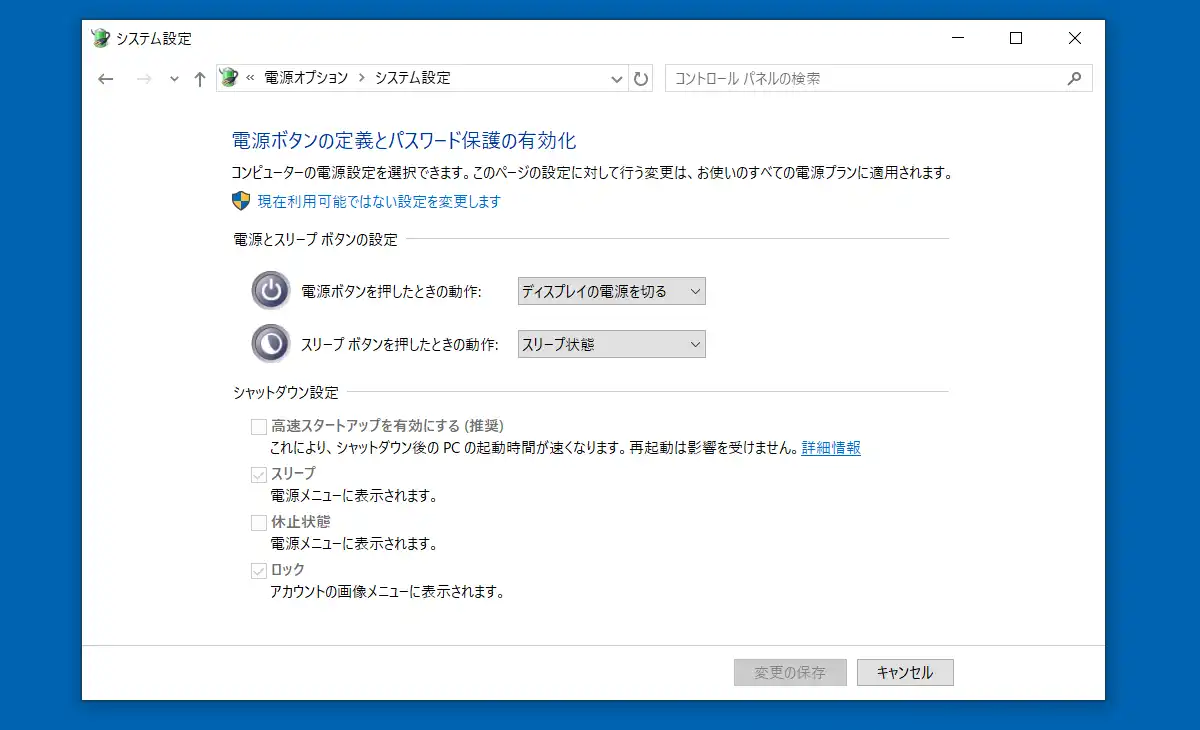Click the キャンセル button
The image size is (1200, 730).
click(905, 672)
